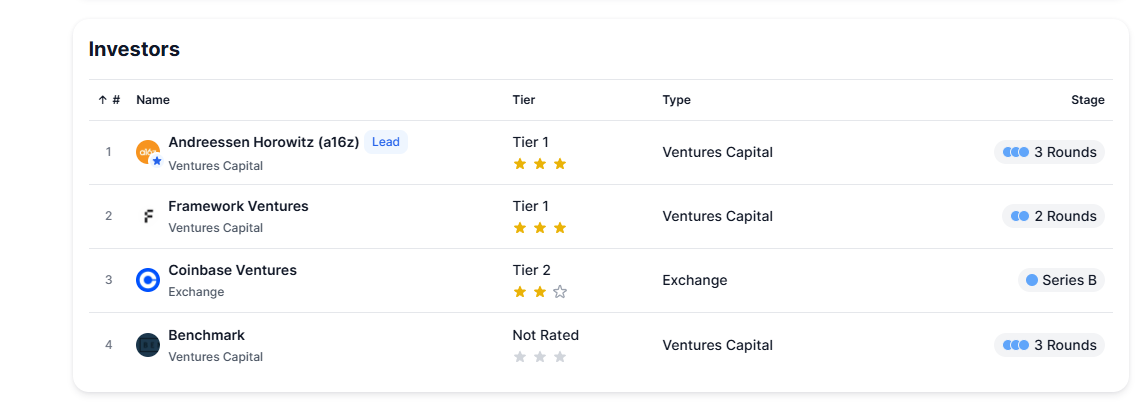1139x406 pixels.
Task: Open the Benchmark investor link
Action: pyautogui.click(x=206, y=335)
